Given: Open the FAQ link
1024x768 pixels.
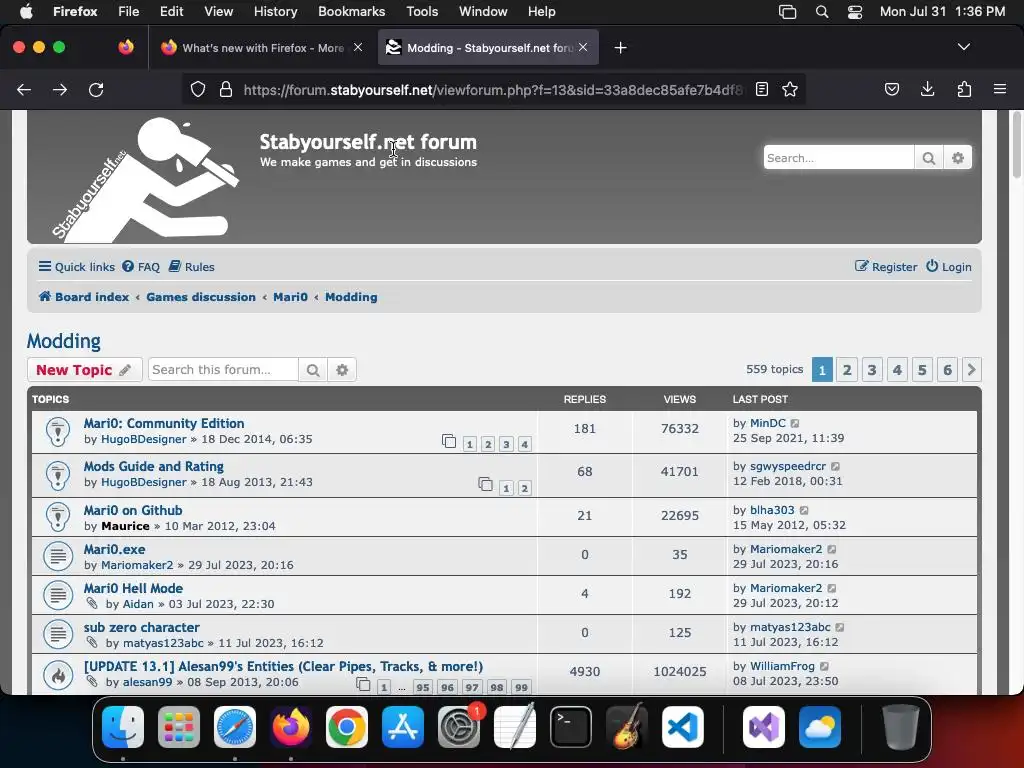Looking at the screenshot, I should pos(141,266).
